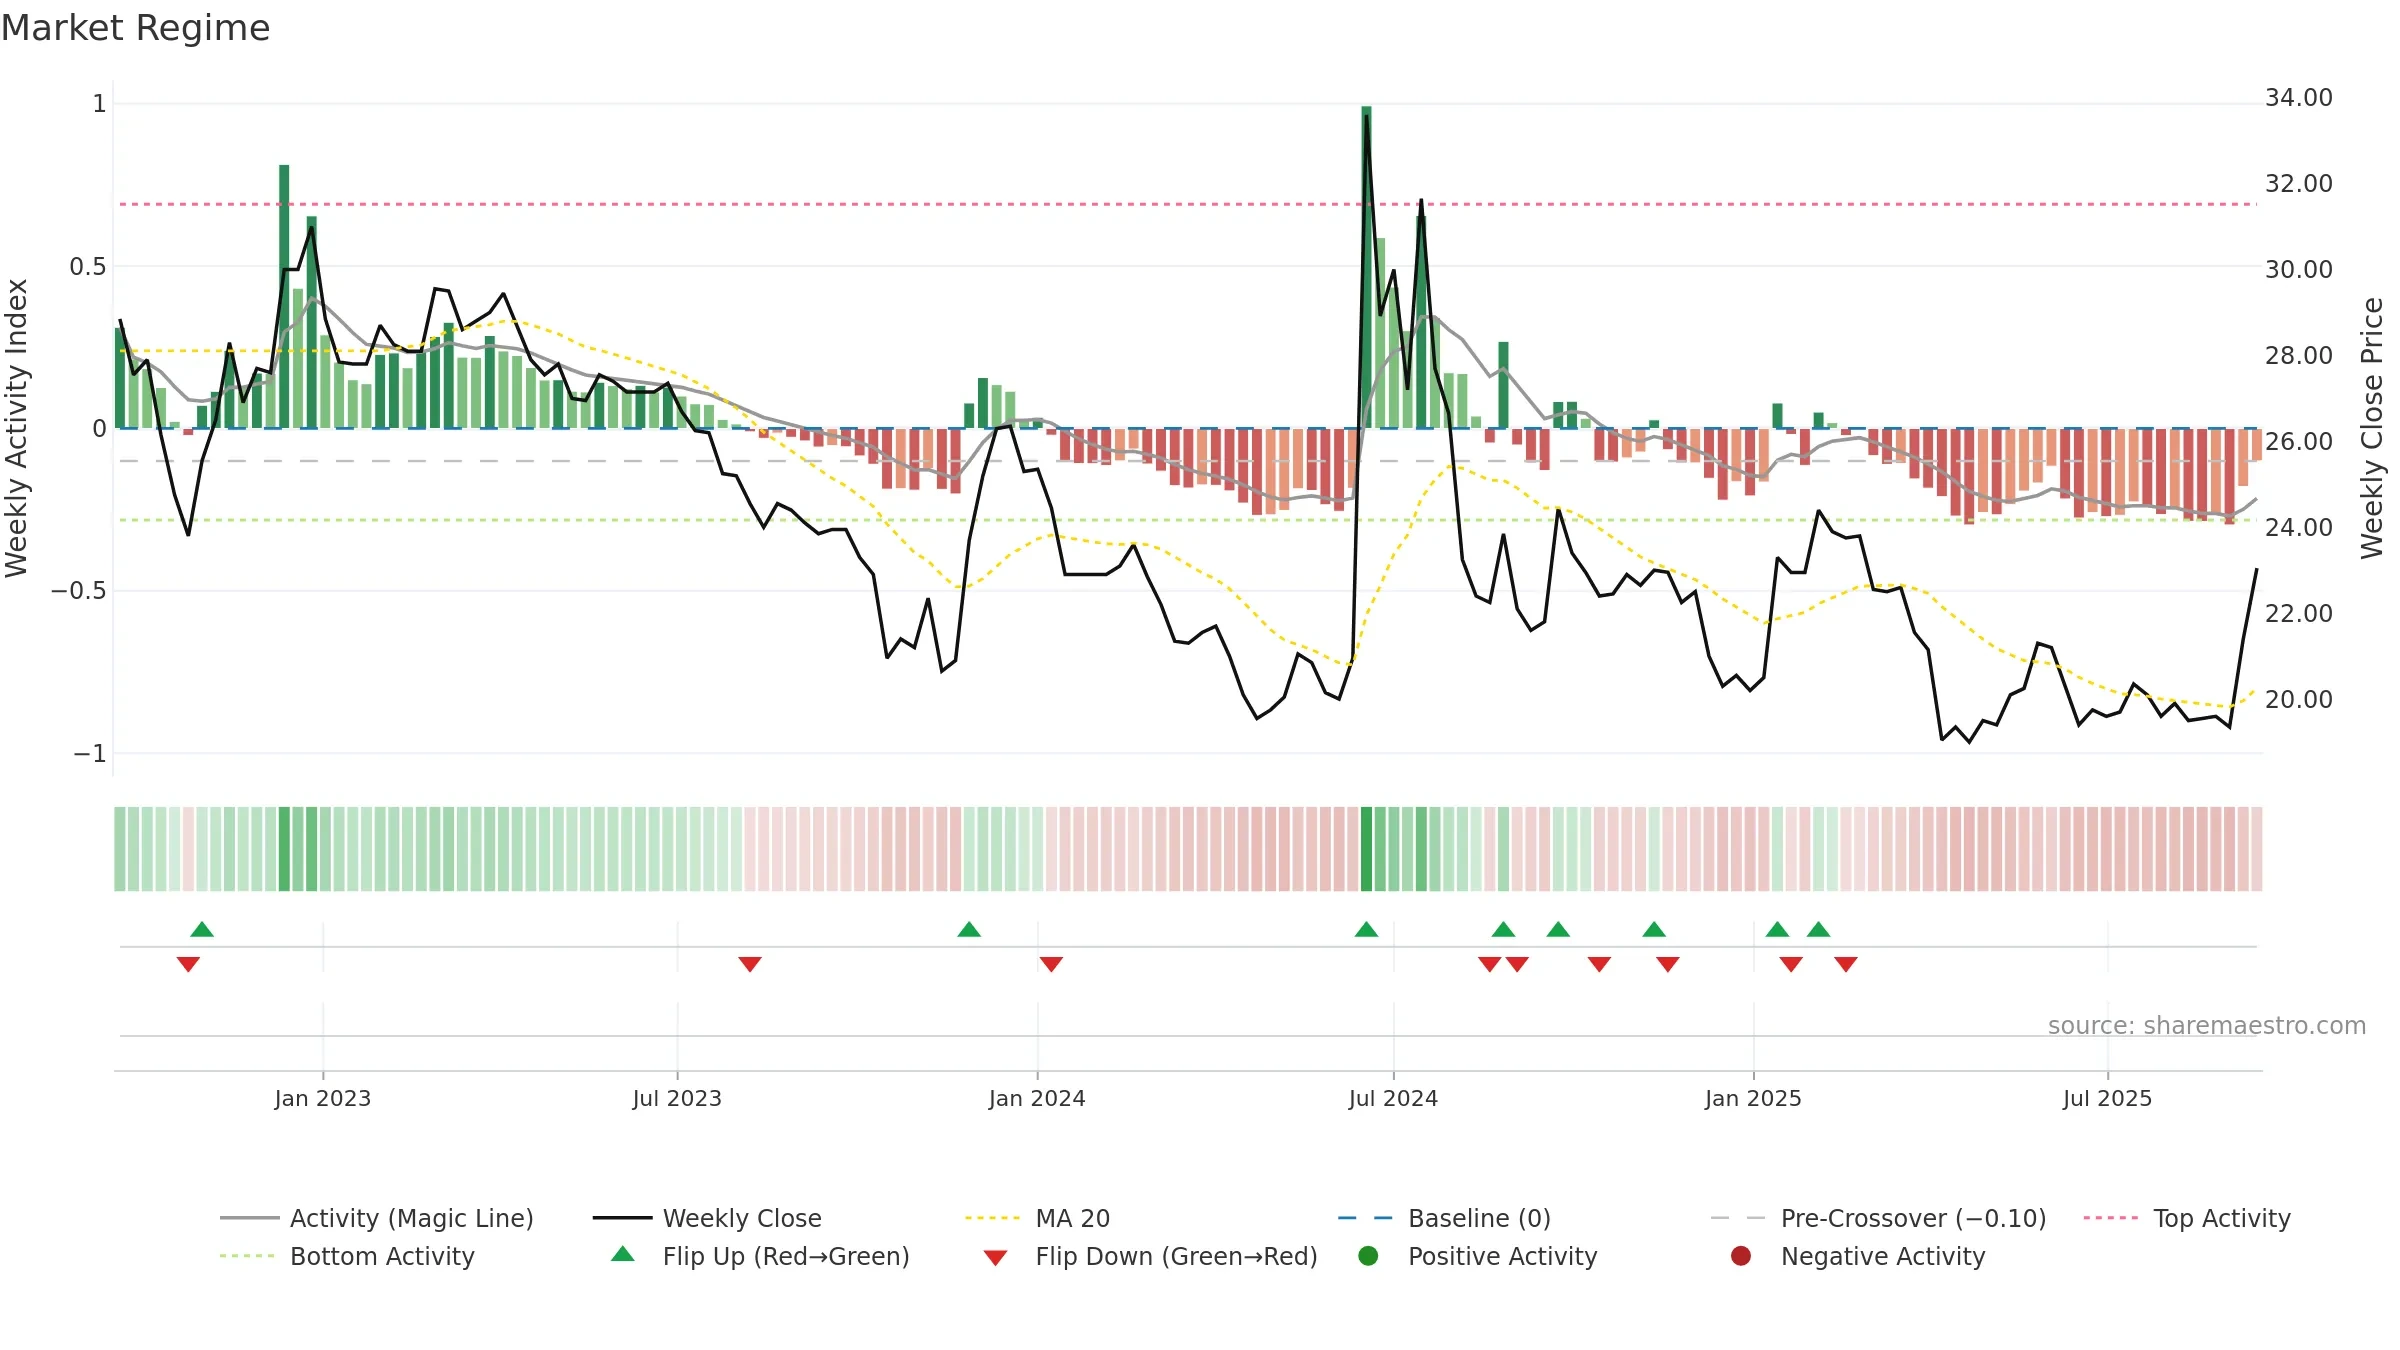Image resolution: width=2400 pixels, height=1350 pixels.
Task: Click the green flip-up marker just before Jul 2024
Action: coord(1366,929)
